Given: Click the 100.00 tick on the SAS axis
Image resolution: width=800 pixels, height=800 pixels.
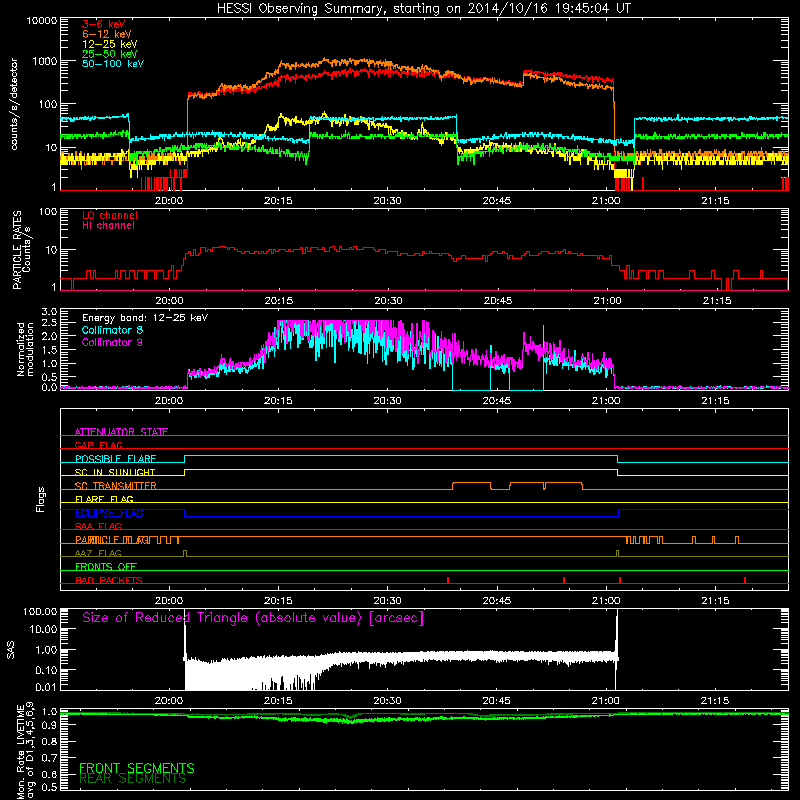Looking at the screenshot, I should pyautogui.click(x=40, y=611).
